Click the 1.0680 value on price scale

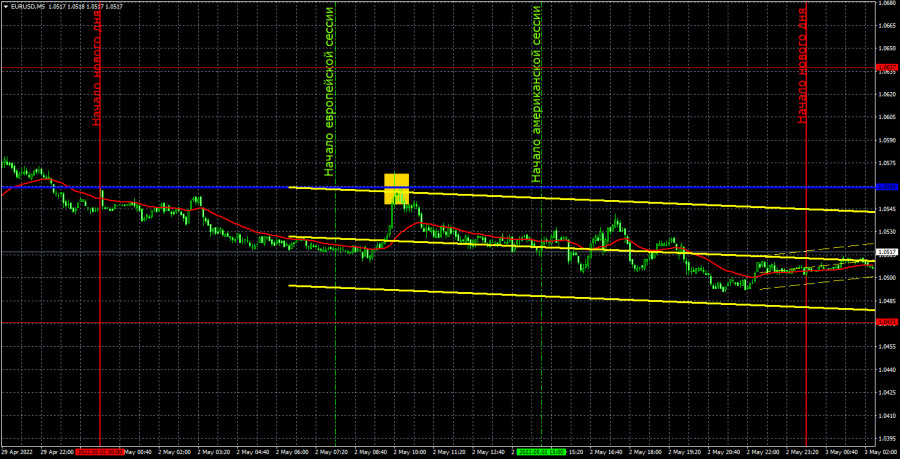pyautogui.click(x=886, y=3)
